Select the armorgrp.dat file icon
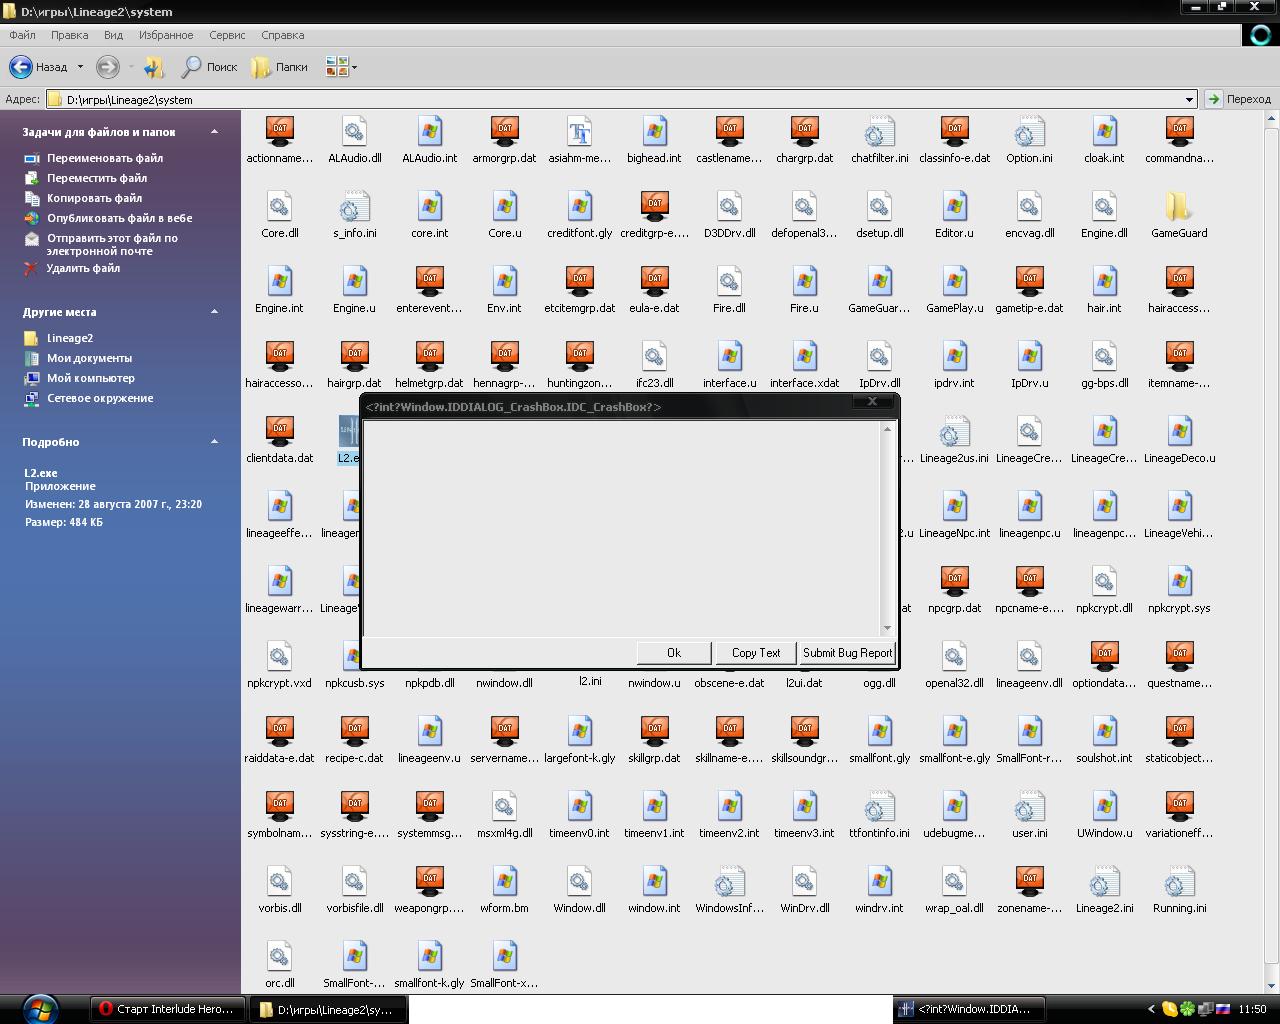This screenshot has height=1024, width=1280. coord(504,131)
